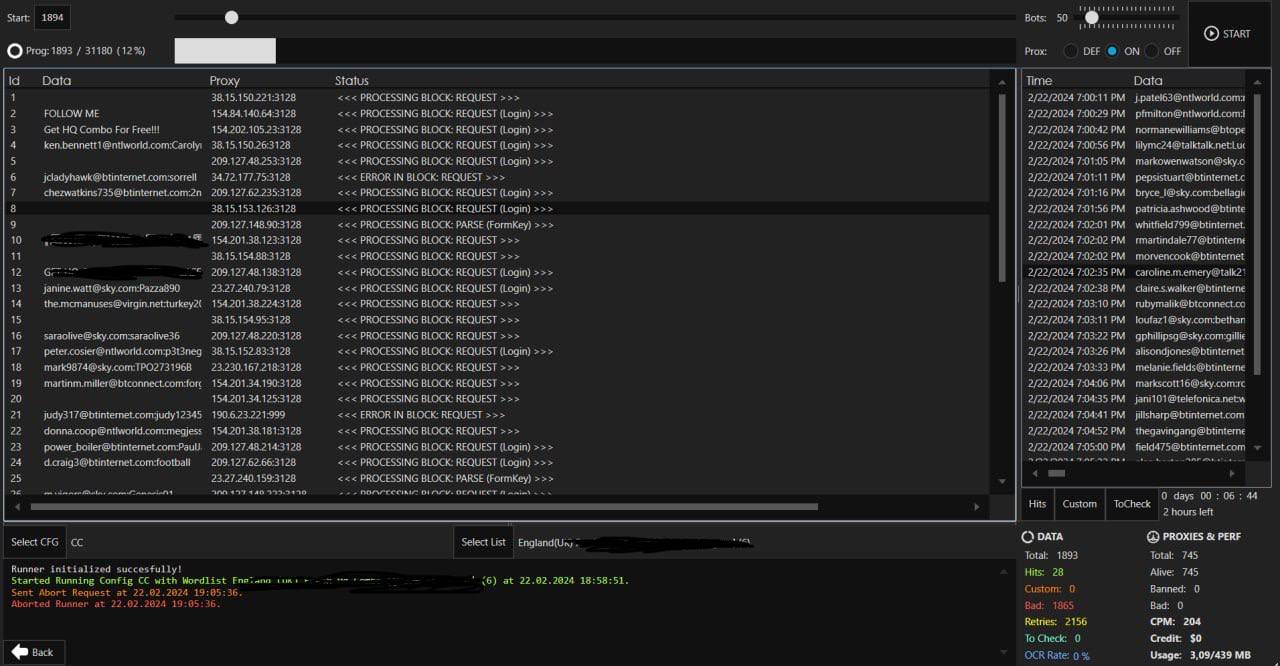Click hits panel horizontal scroll left arrow
This screenshot has height=666, width=1280.
pos(1035,473)
